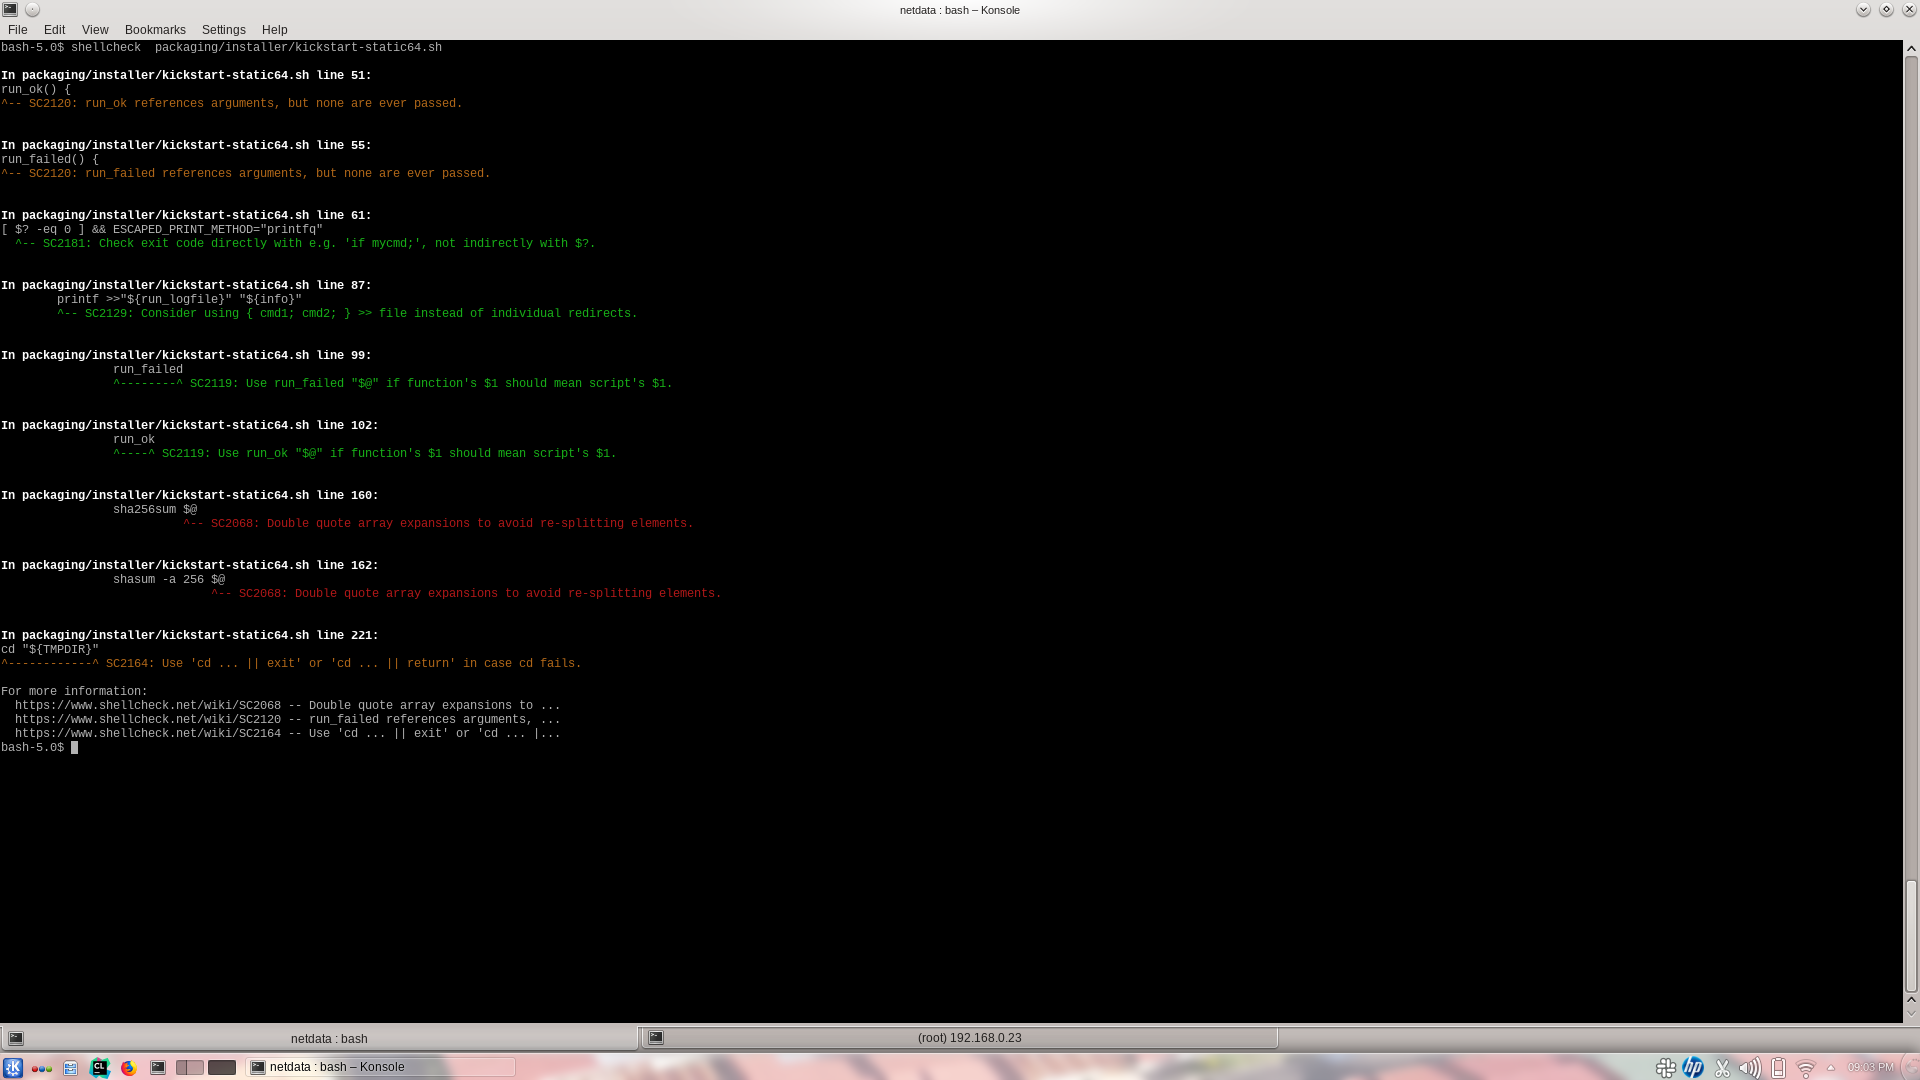The width and height of the screenshot is (1920, 1080).
Task: Launch Firefox from the taskbar
Action: (128, 1067)
